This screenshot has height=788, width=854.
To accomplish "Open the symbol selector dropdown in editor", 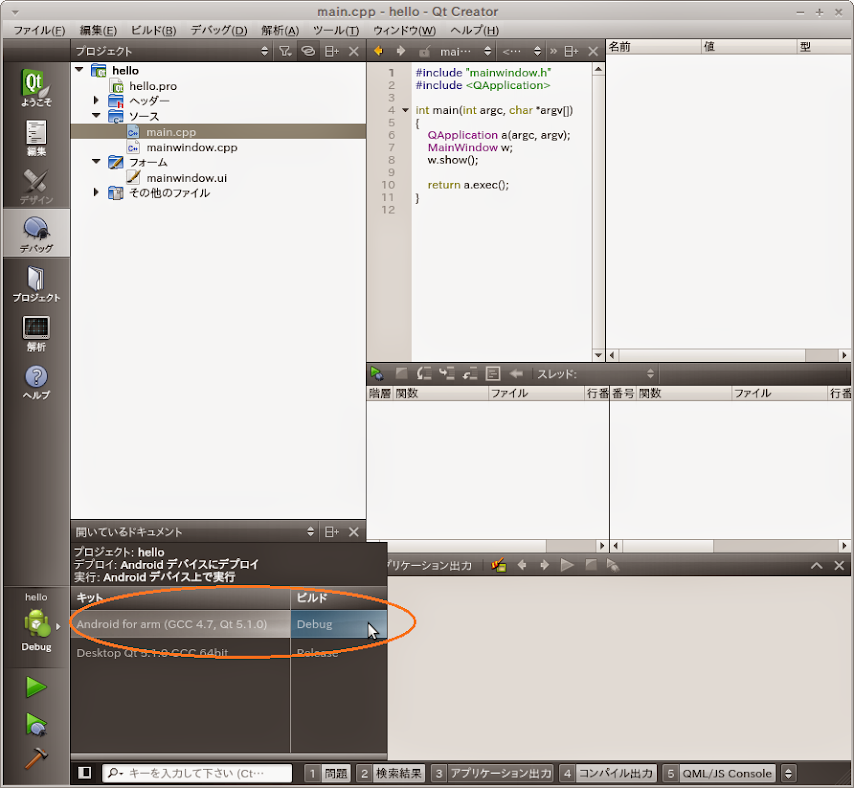I will click(521, 51).
